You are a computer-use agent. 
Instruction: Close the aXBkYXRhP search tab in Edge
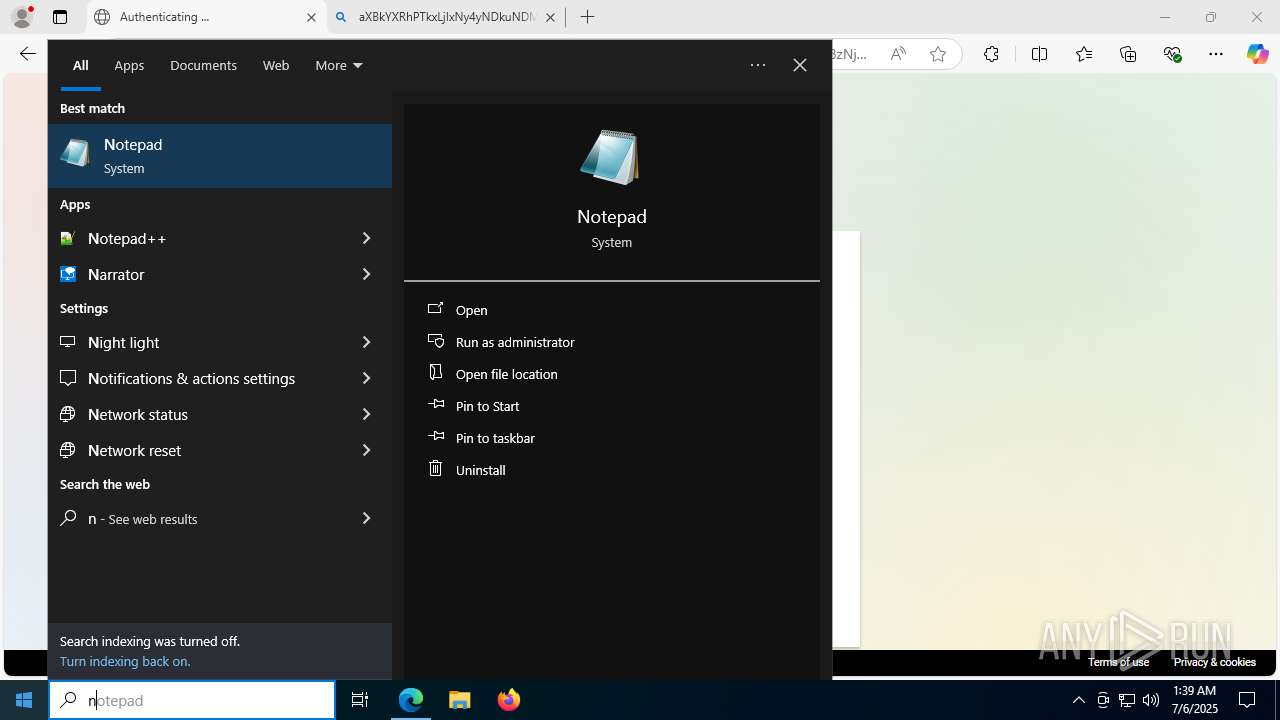click(550, 17)
